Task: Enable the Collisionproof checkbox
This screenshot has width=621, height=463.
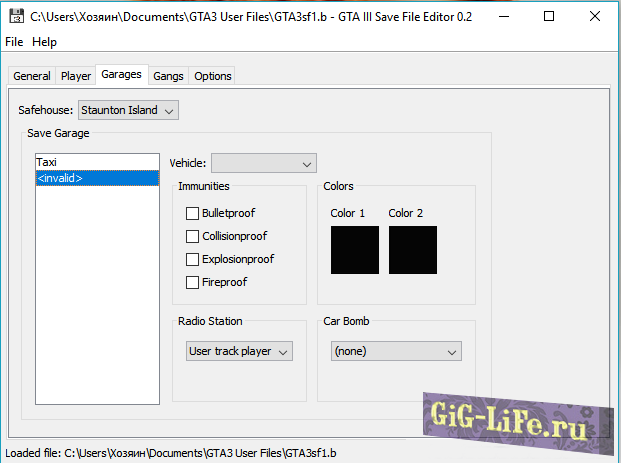Action: click(192, 236)
